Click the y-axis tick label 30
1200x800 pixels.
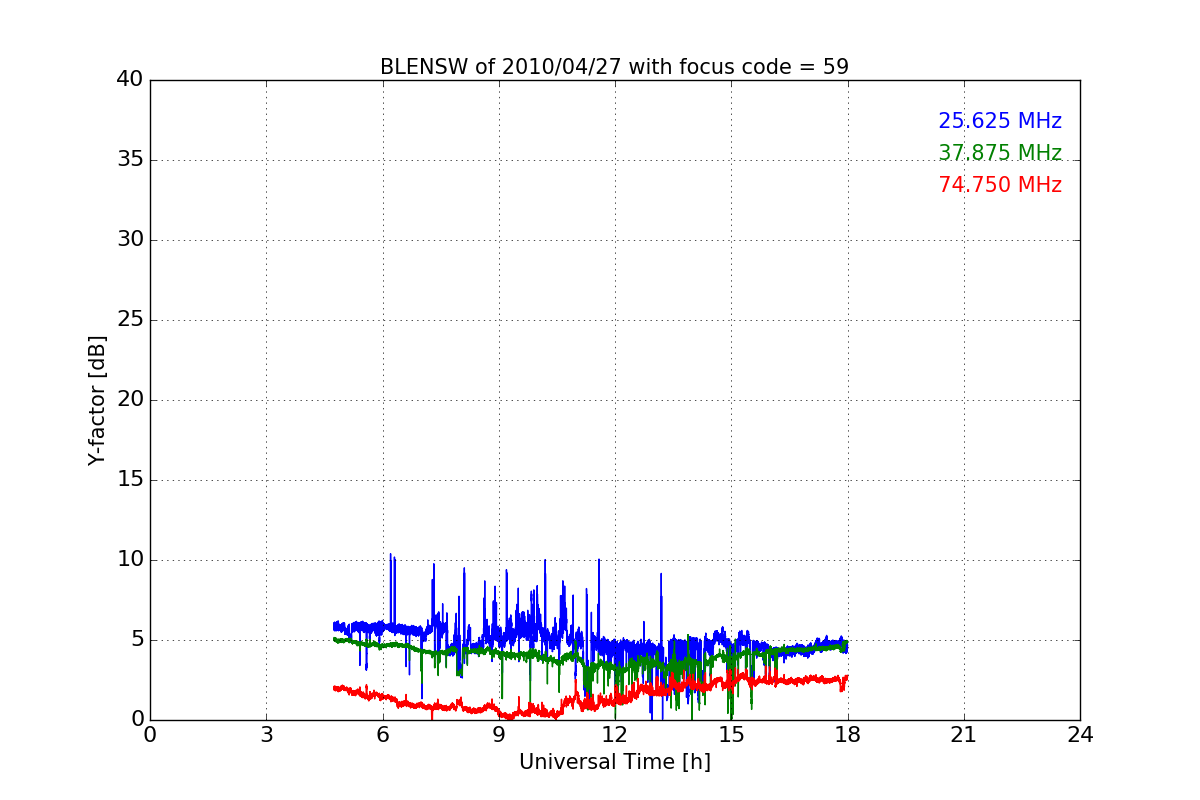pos(130,240)
